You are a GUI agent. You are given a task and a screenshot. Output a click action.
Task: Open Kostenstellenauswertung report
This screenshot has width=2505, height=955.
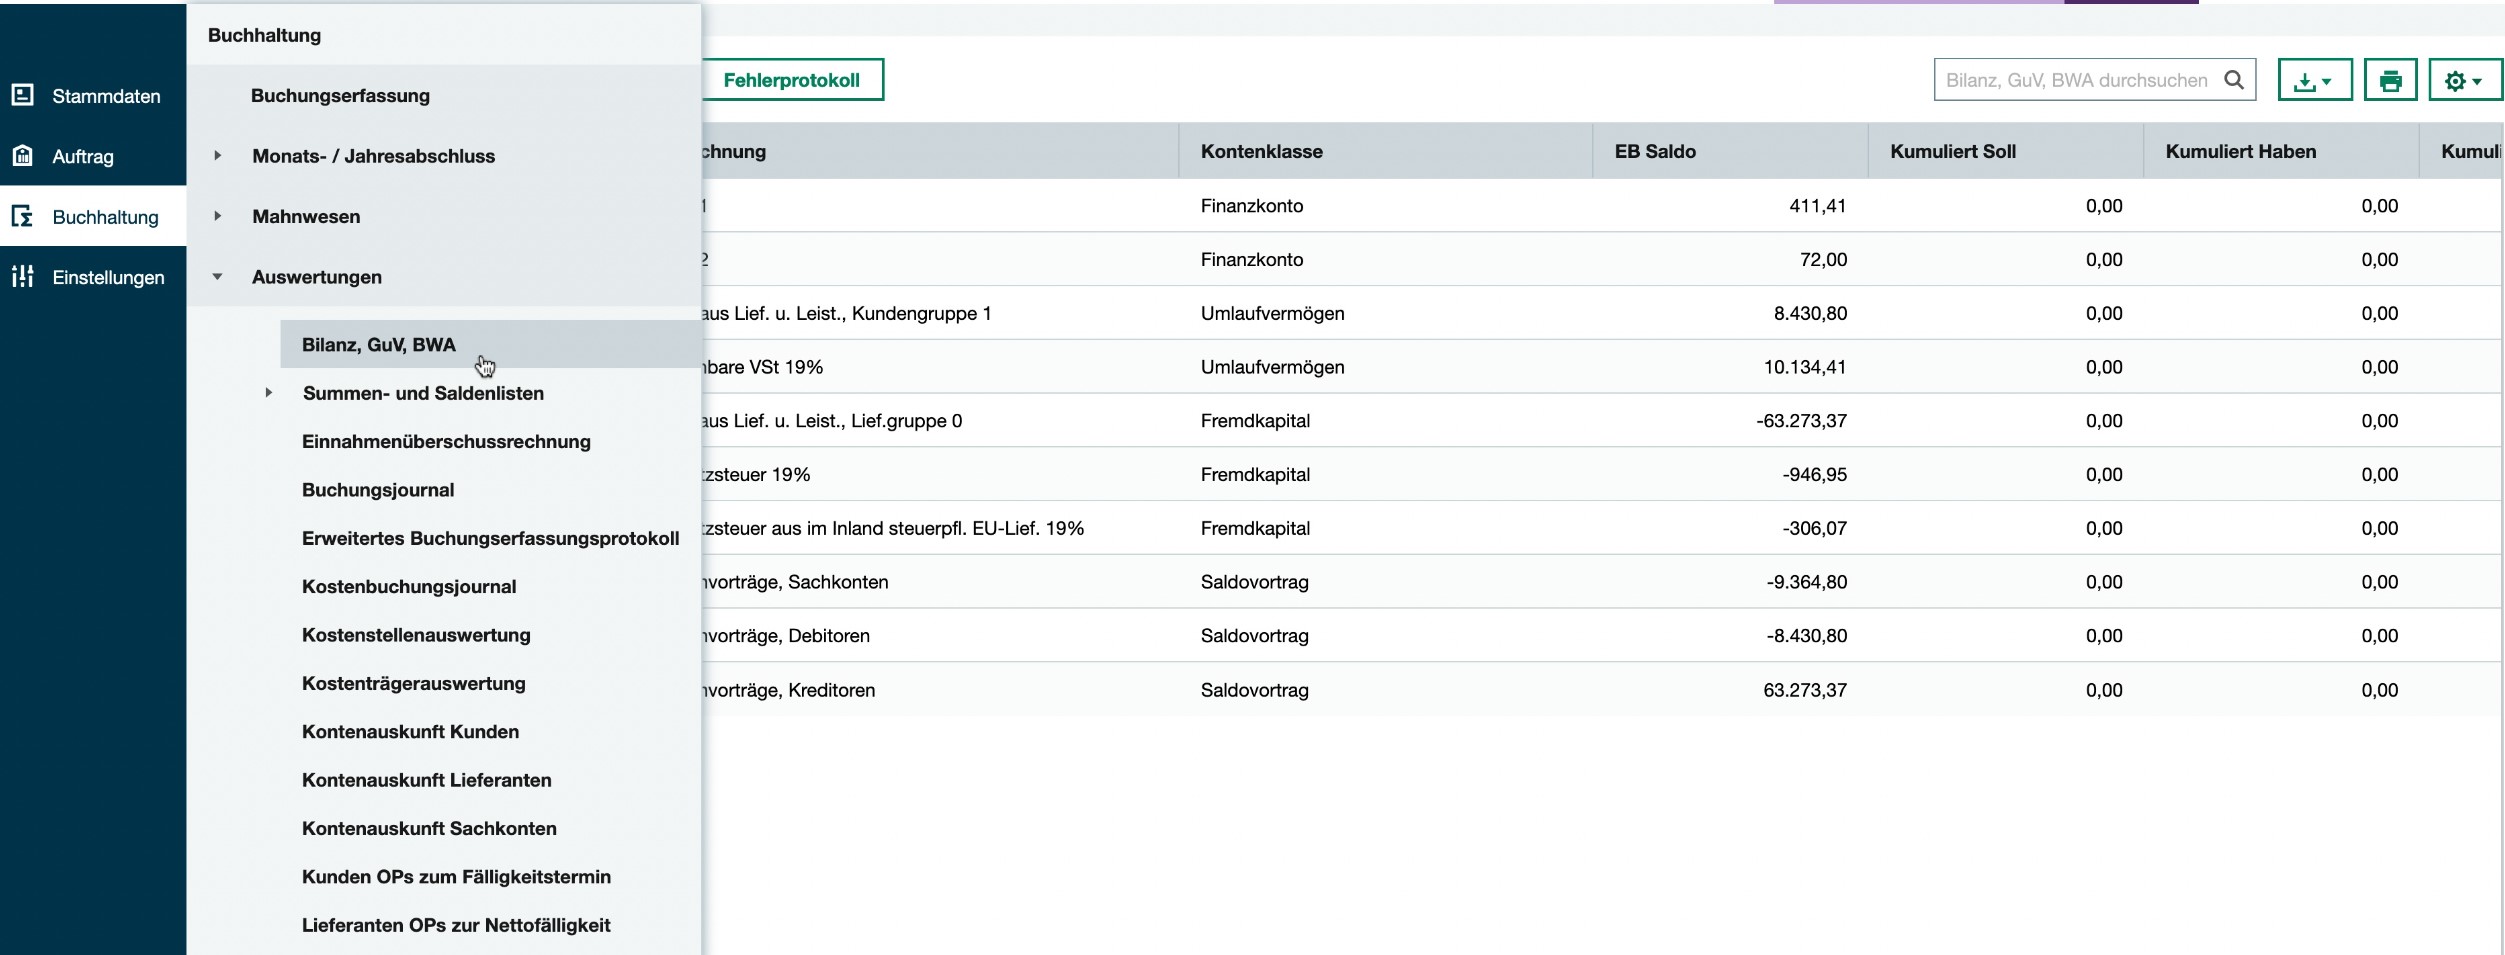416,635
